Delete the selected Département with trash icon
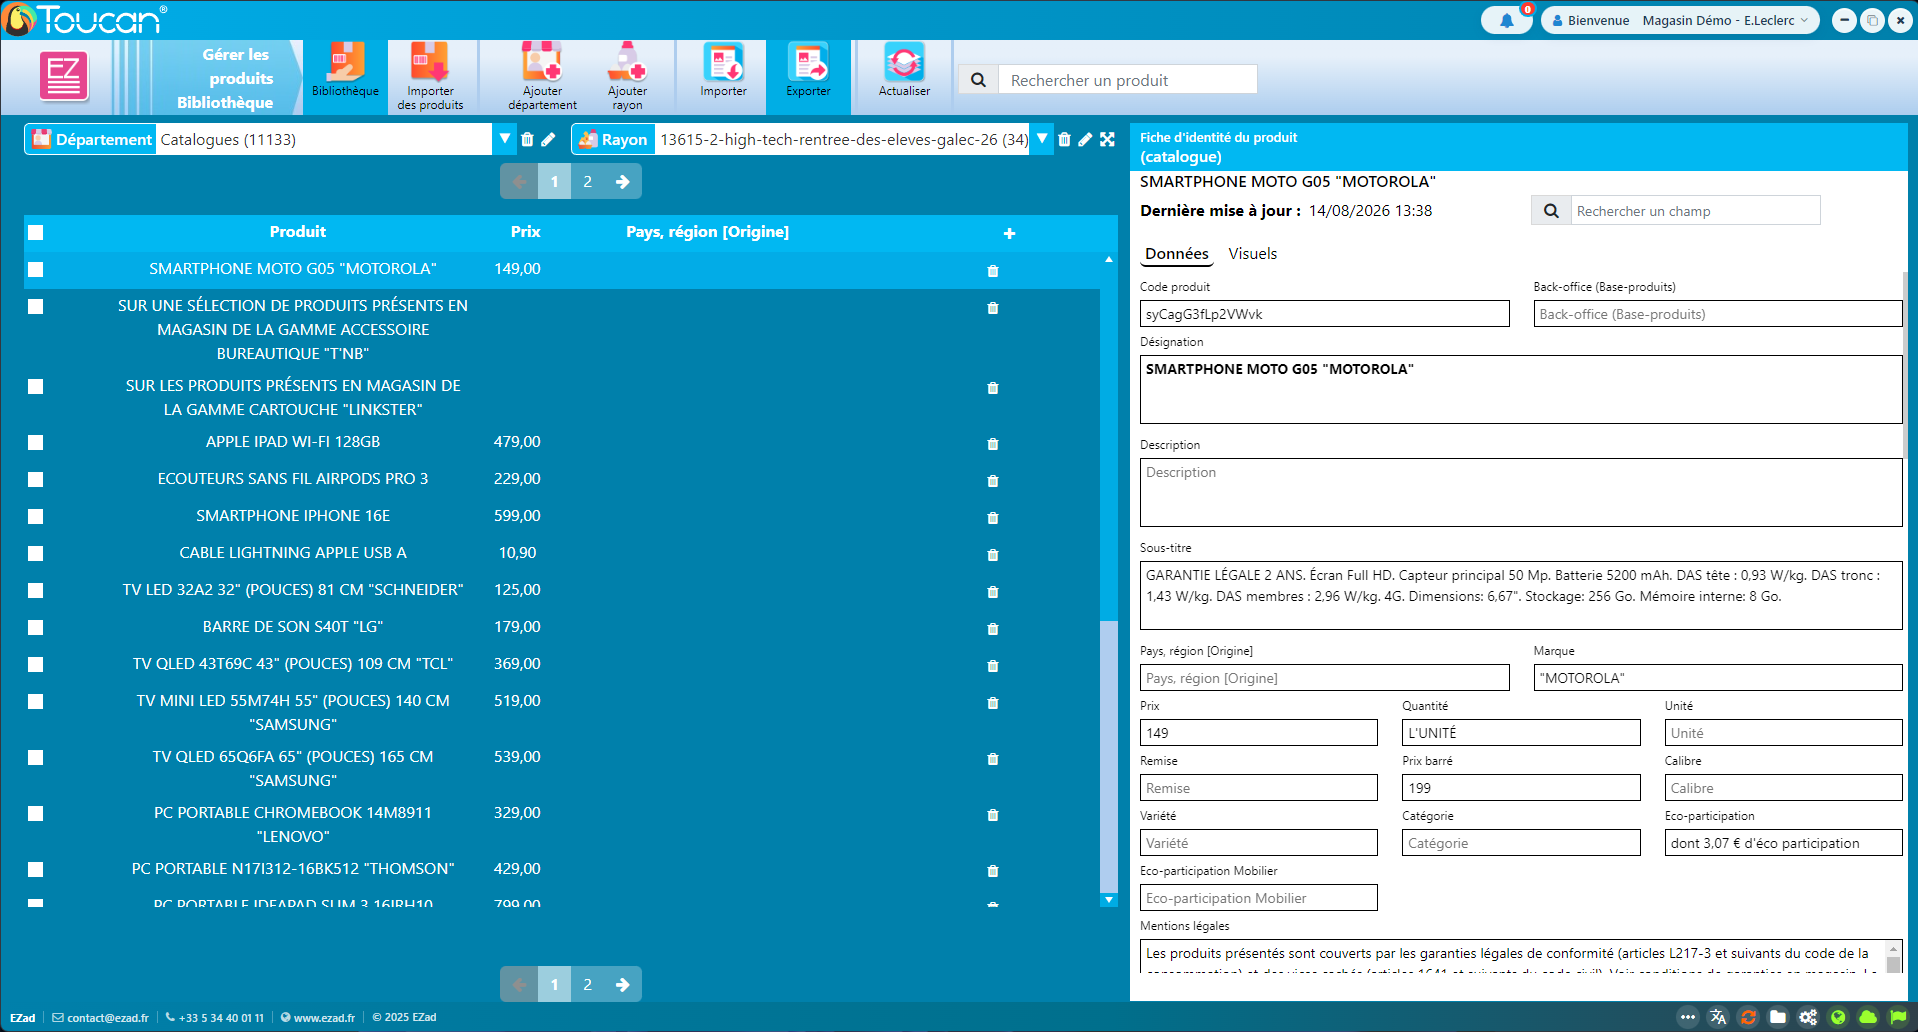This screenshot has height=1032, width=1918. click(527, 140)
